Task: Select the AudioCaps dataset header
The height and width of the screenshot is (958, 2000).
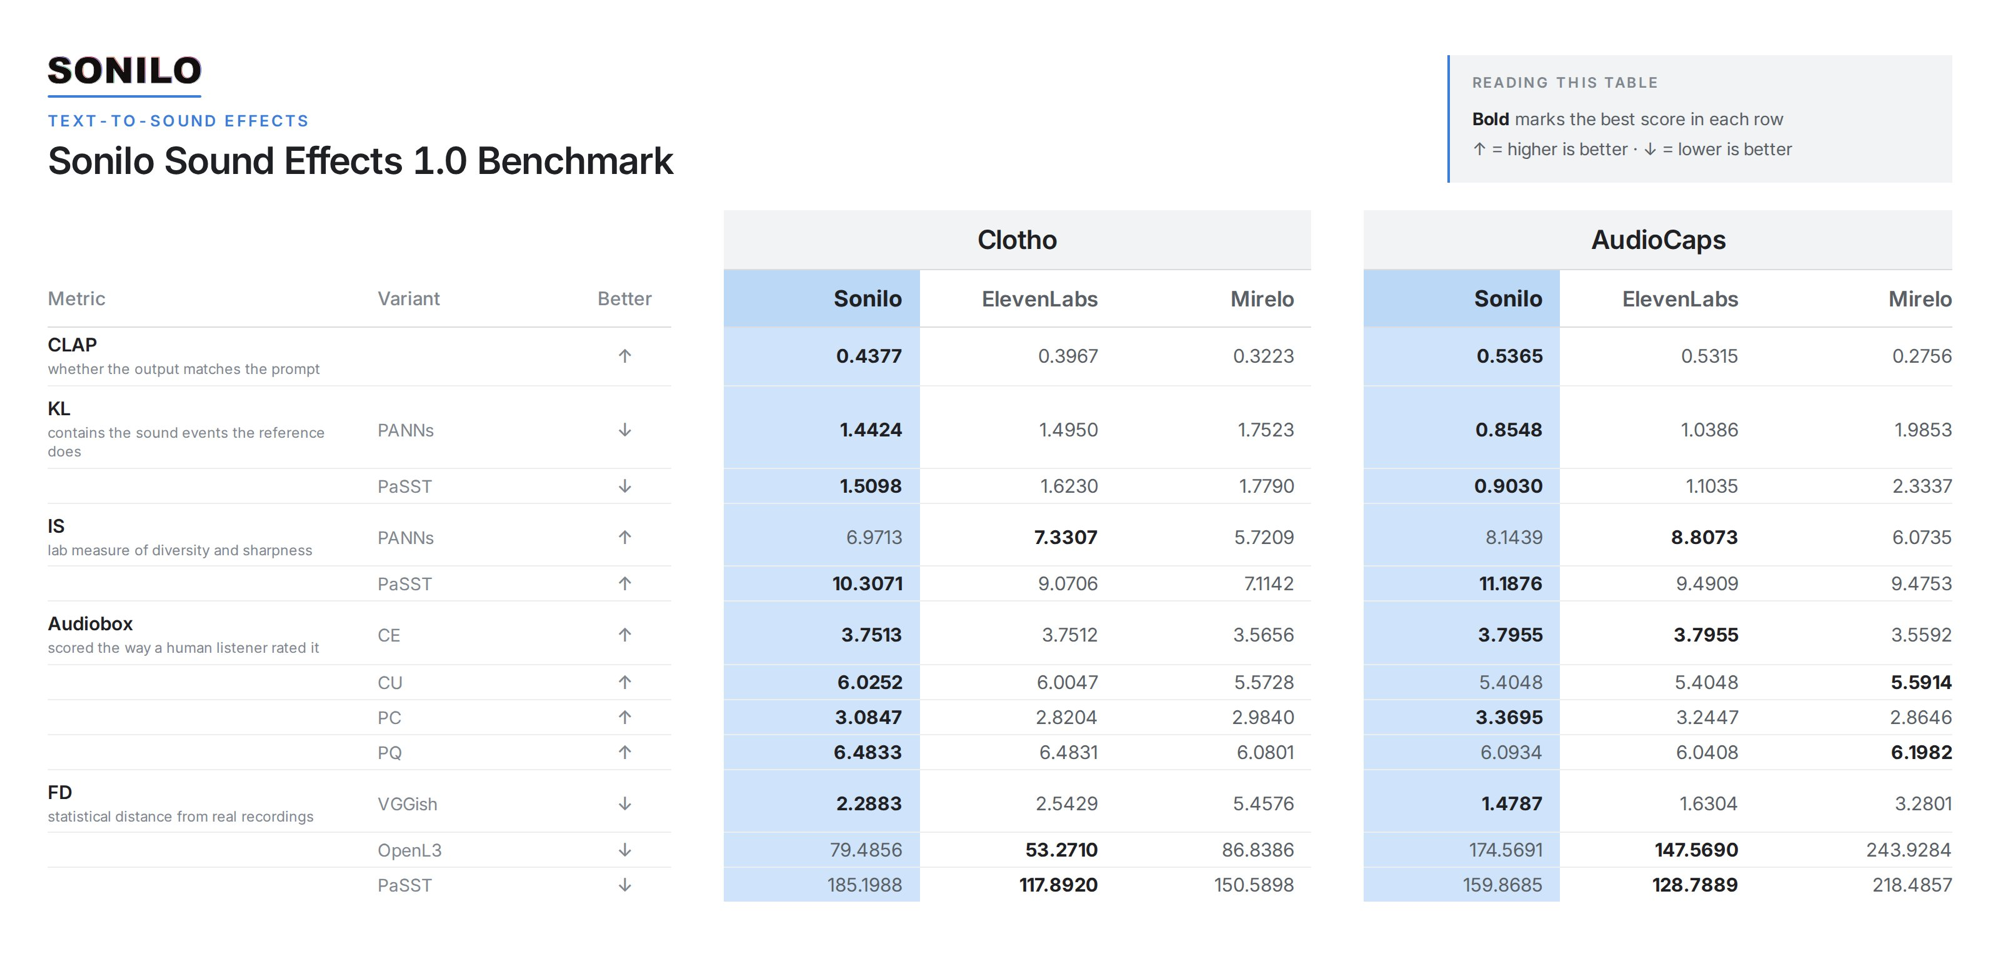Action: [x=1658, y=240]
